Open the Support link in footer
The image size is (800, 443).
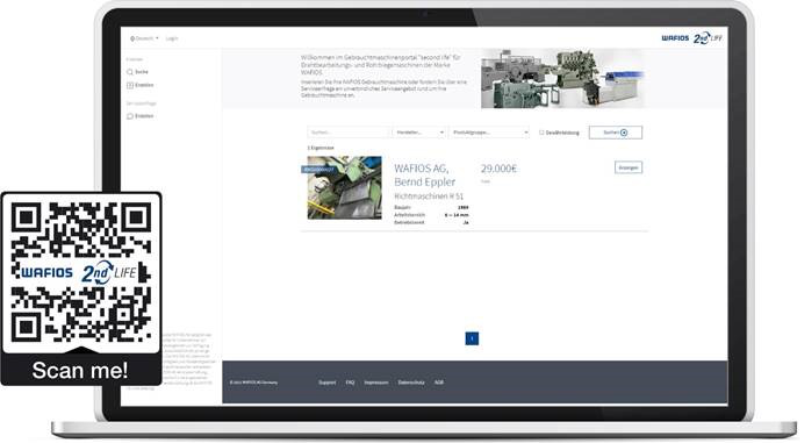pyautogui.click(x=327, y=382)
